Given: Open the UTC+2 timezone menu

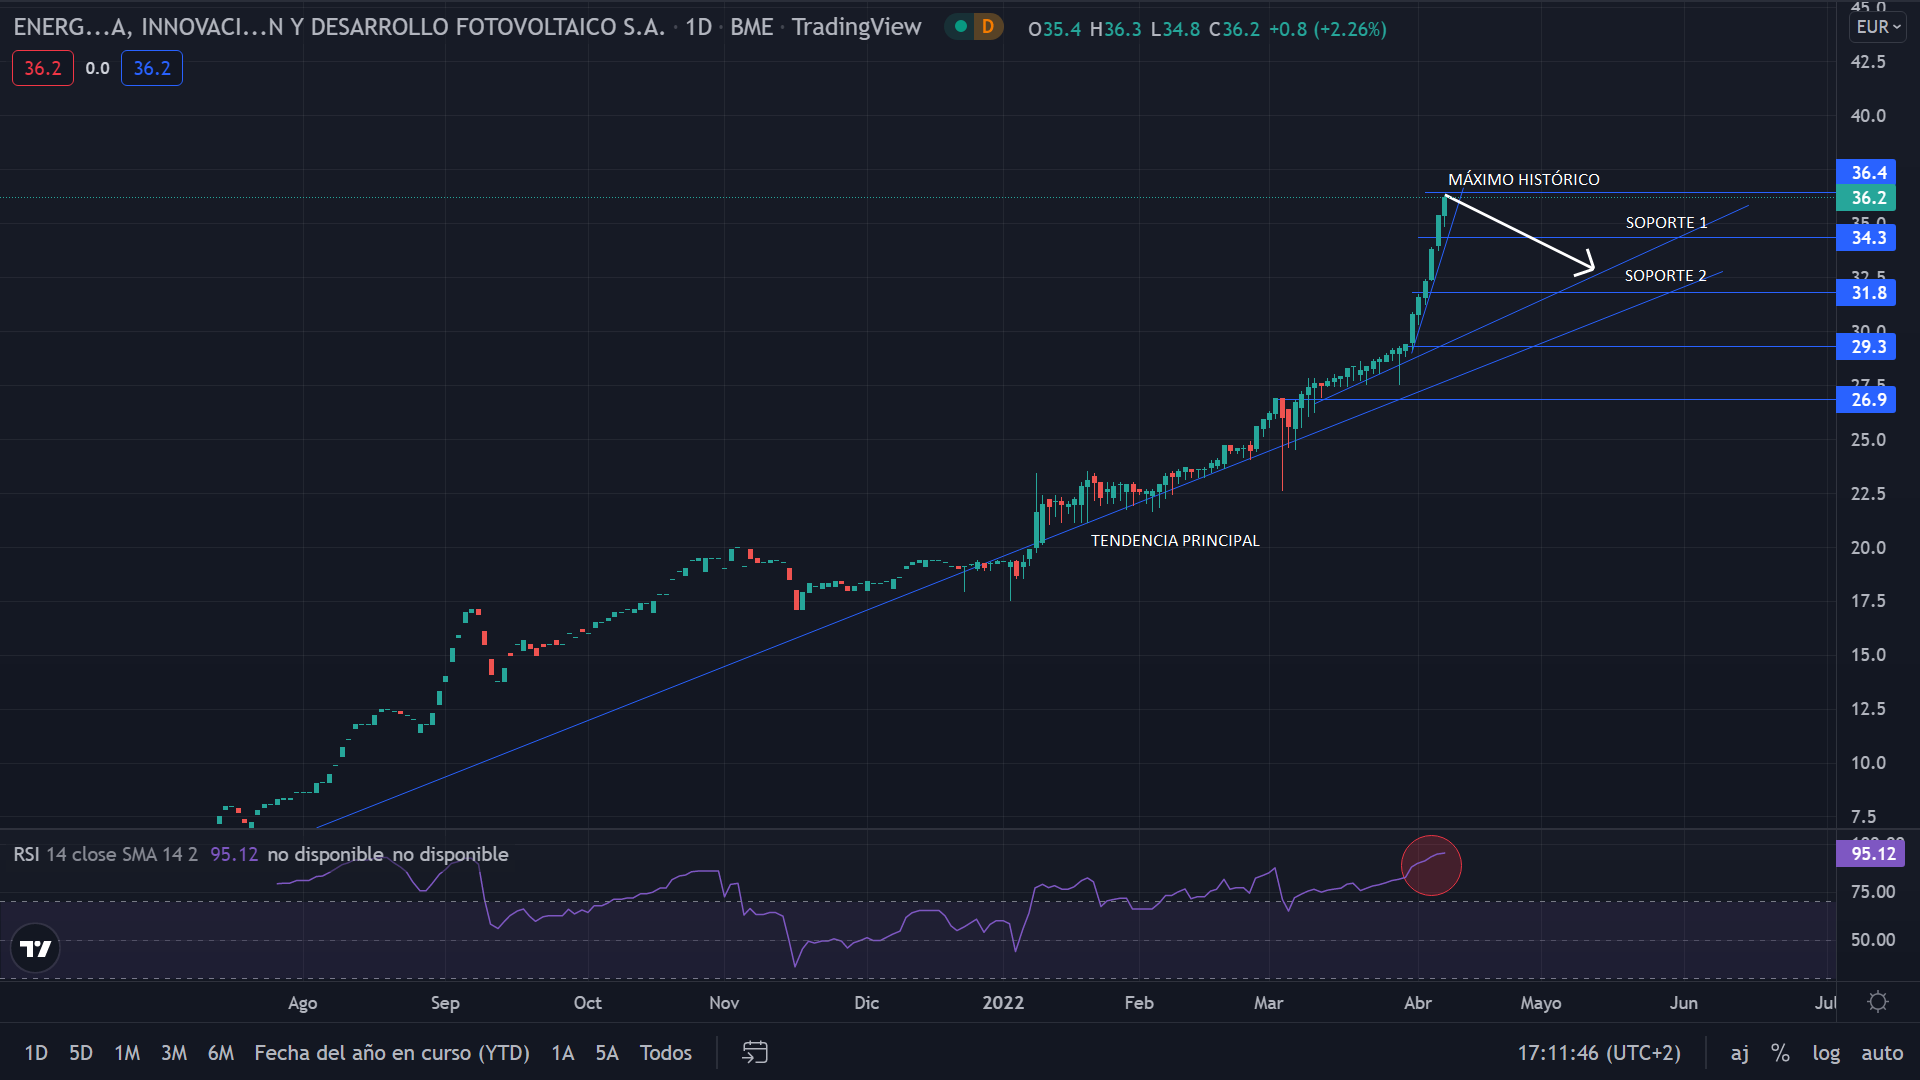Looking at the screenshot, I should coord(1599,1052).
